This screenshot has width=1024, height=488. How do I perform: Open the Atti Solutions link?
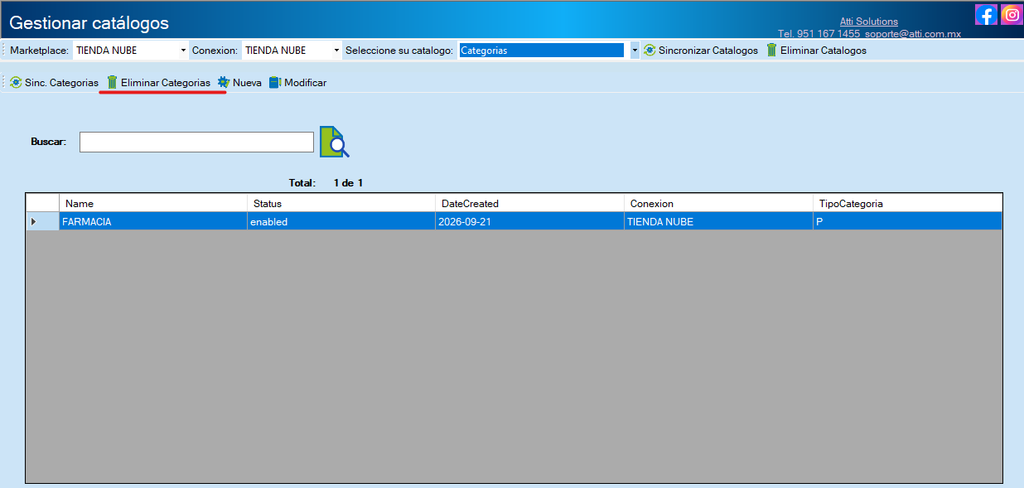[869, 22]
